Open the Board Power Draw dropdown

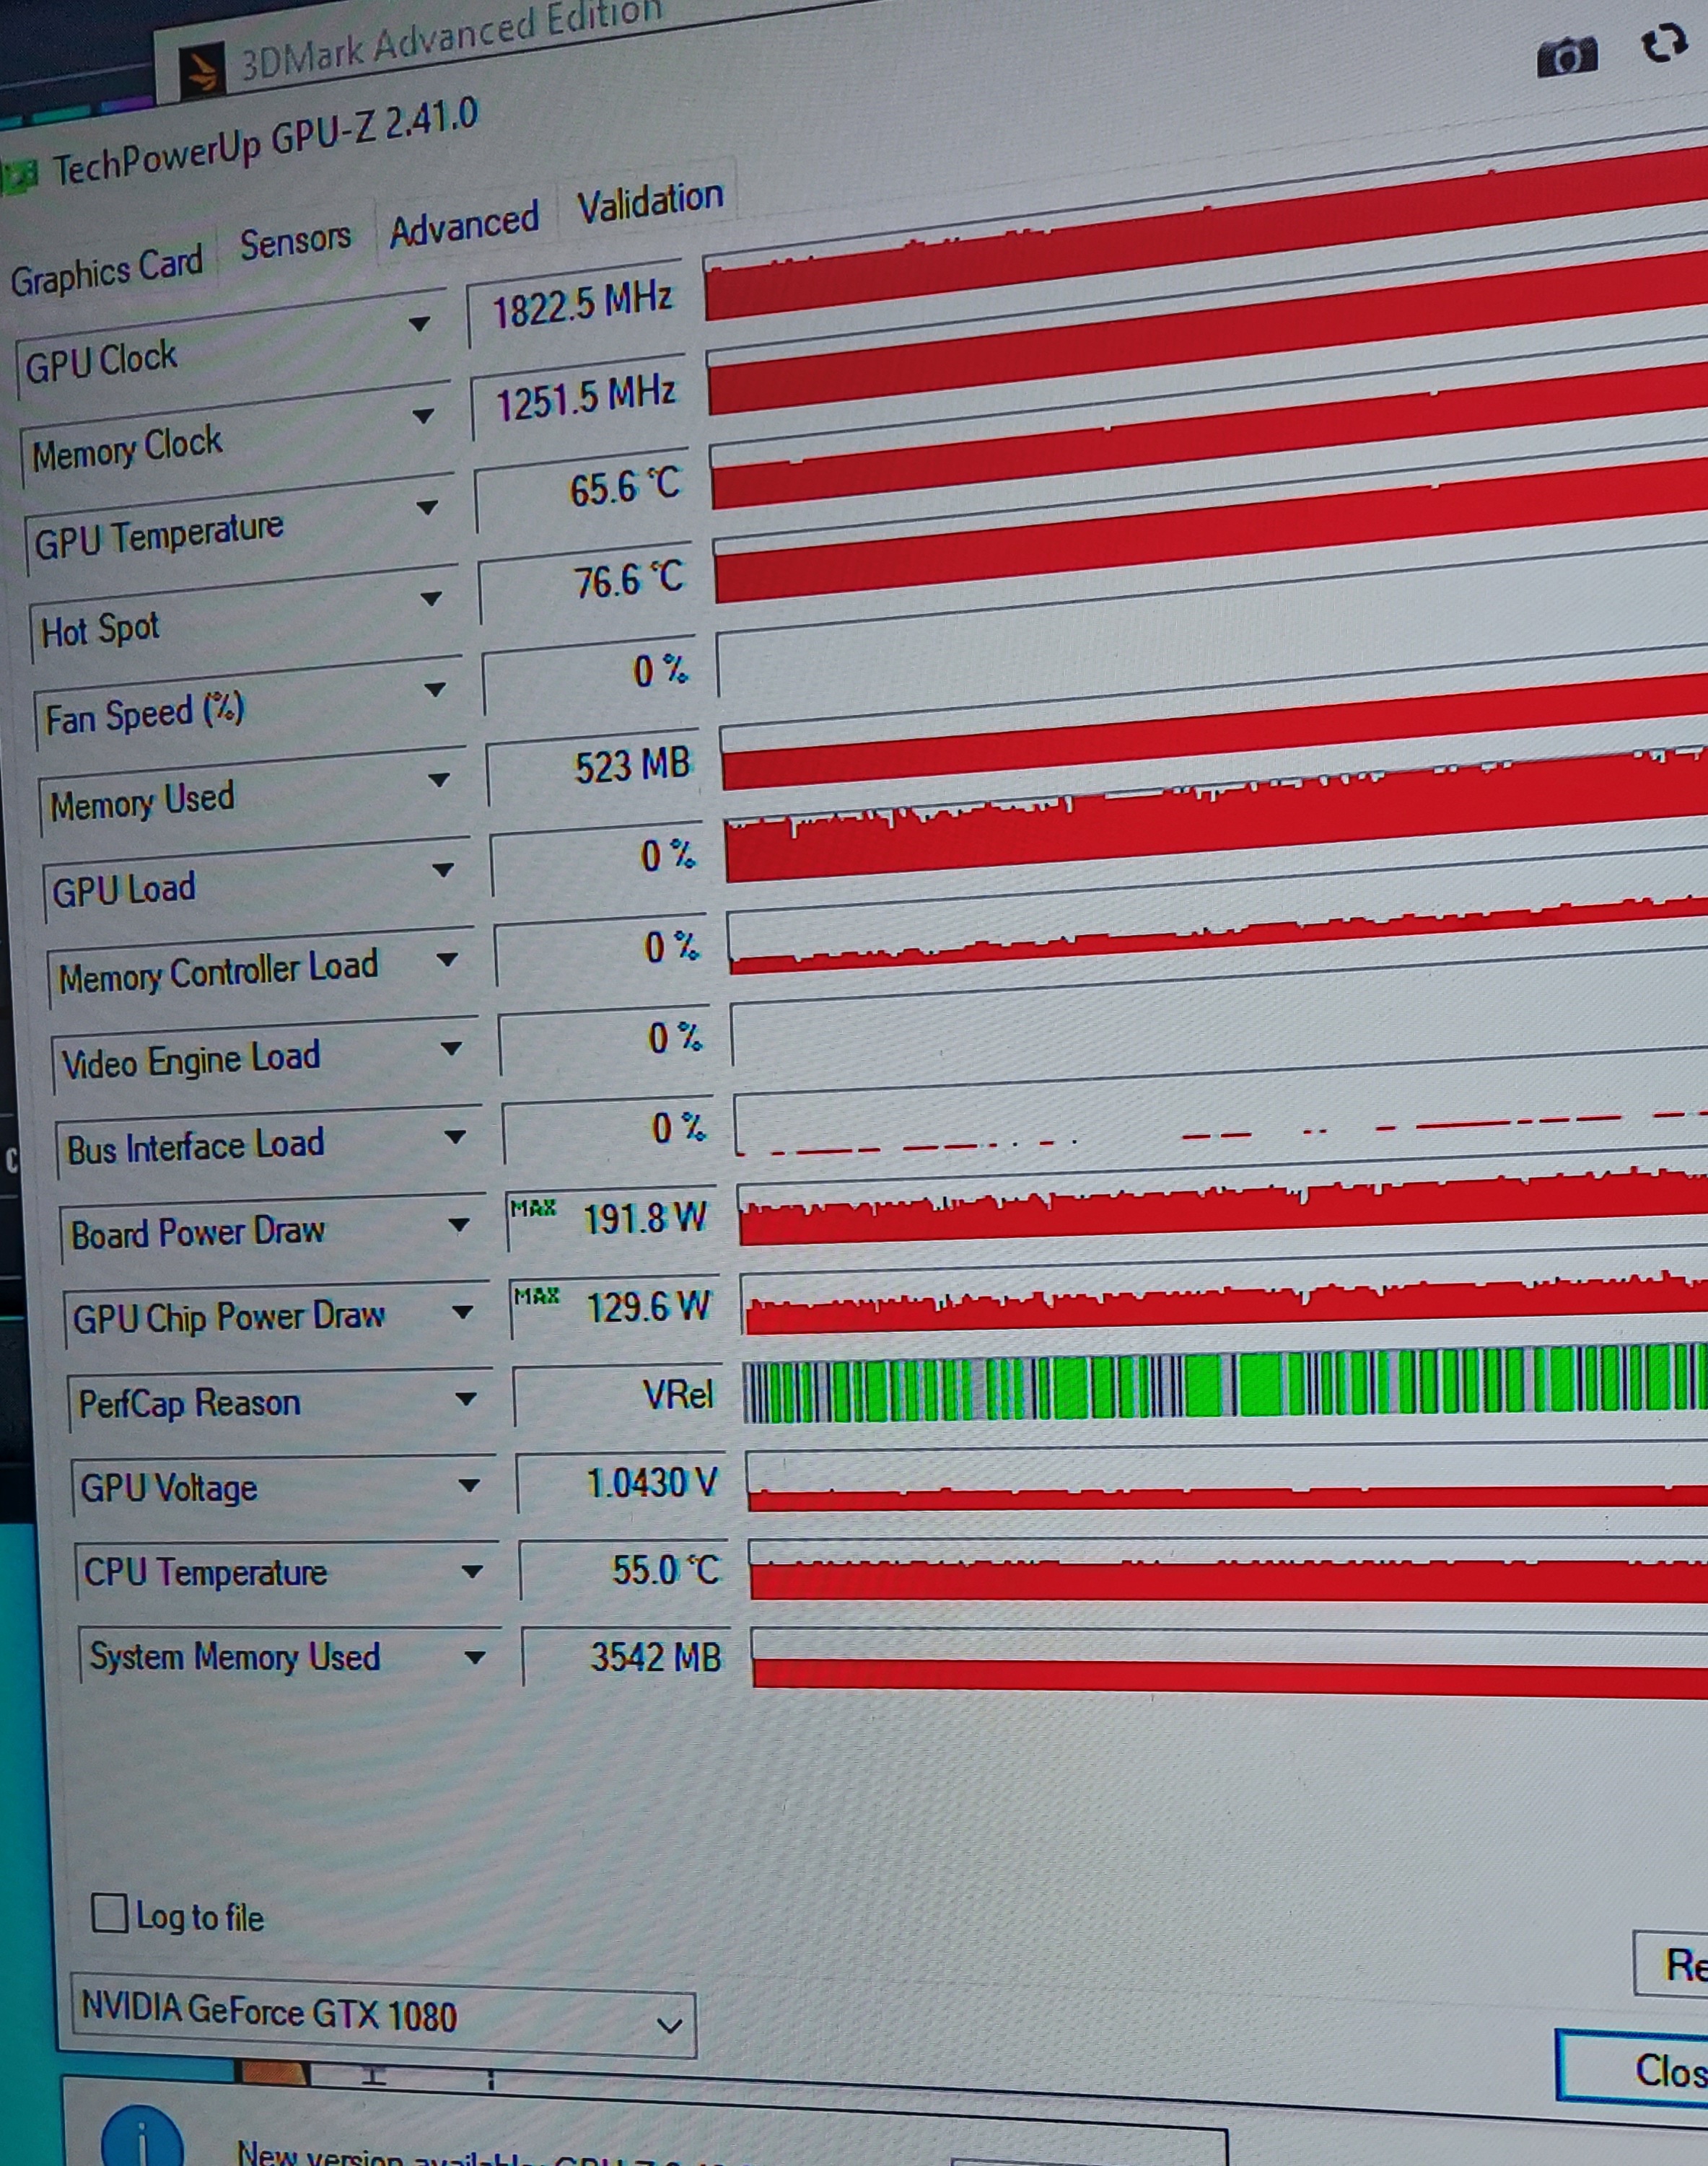tap(459, 1225)
